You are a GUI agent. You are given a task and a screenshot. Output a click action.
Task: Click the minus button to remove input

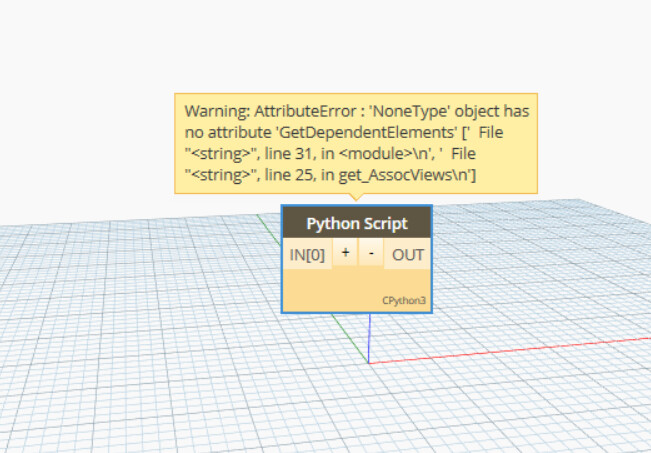point(371,252)
